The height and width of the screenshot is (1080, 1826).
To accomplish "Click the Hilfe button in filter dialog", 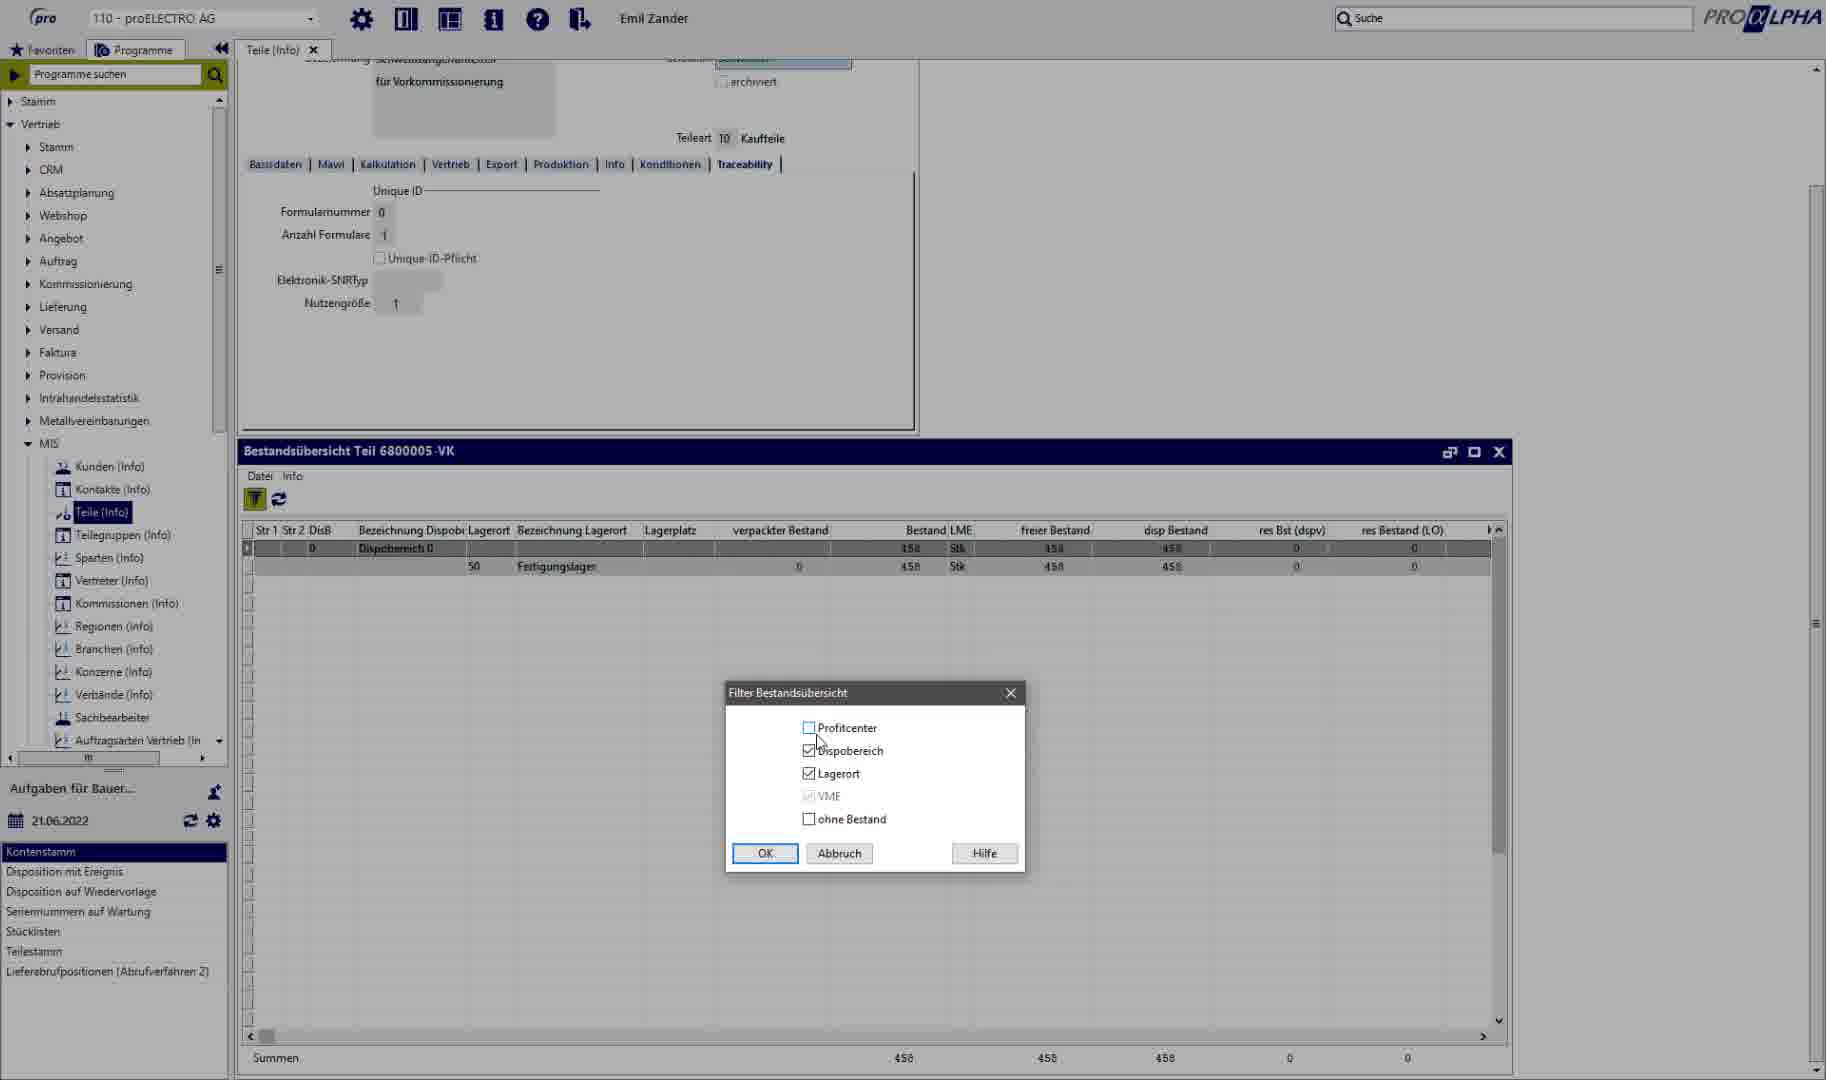I will pyautogui.click(x=984, y=854).
